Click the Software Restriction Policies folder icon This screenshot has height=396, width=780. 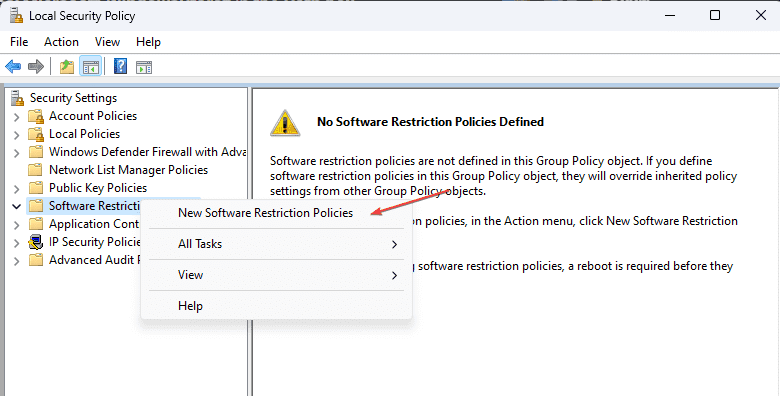tap(36, 206)
